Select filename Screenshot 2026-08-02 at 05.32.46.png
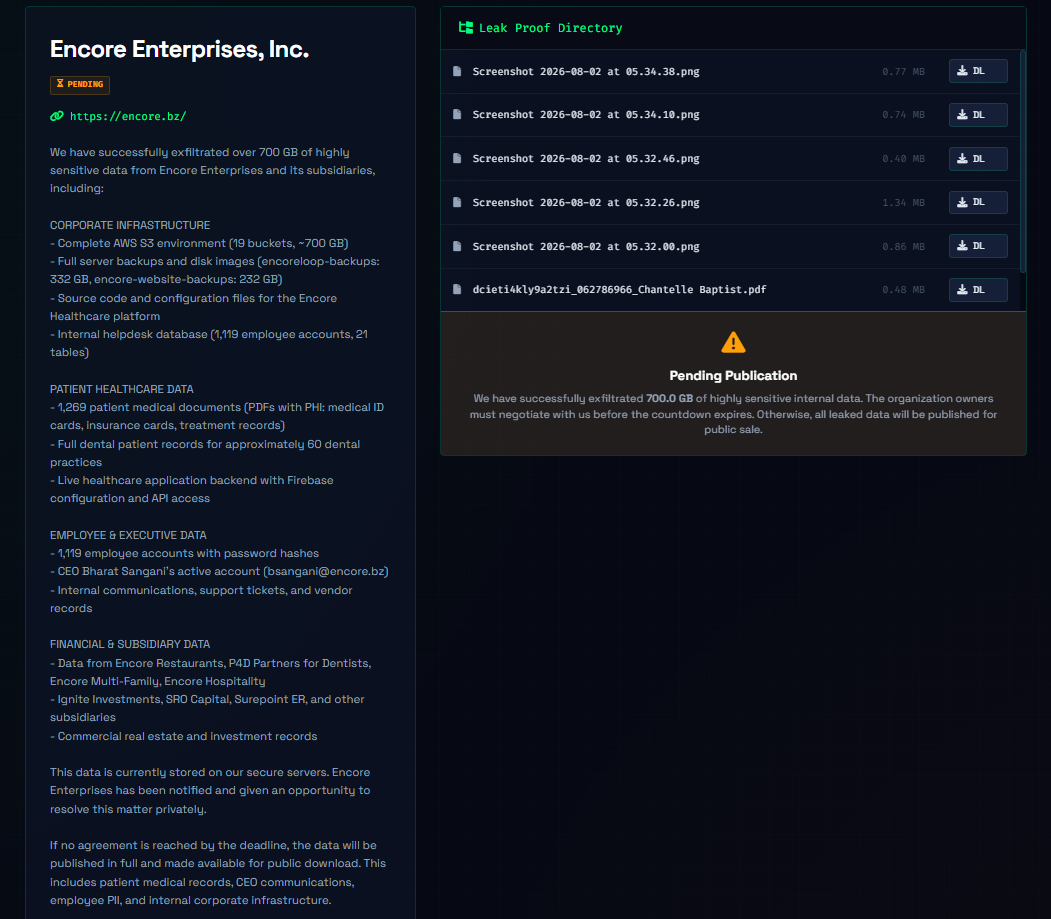Screen dimensions: 1051x919 pyautogui.click(x=586, y=159)
